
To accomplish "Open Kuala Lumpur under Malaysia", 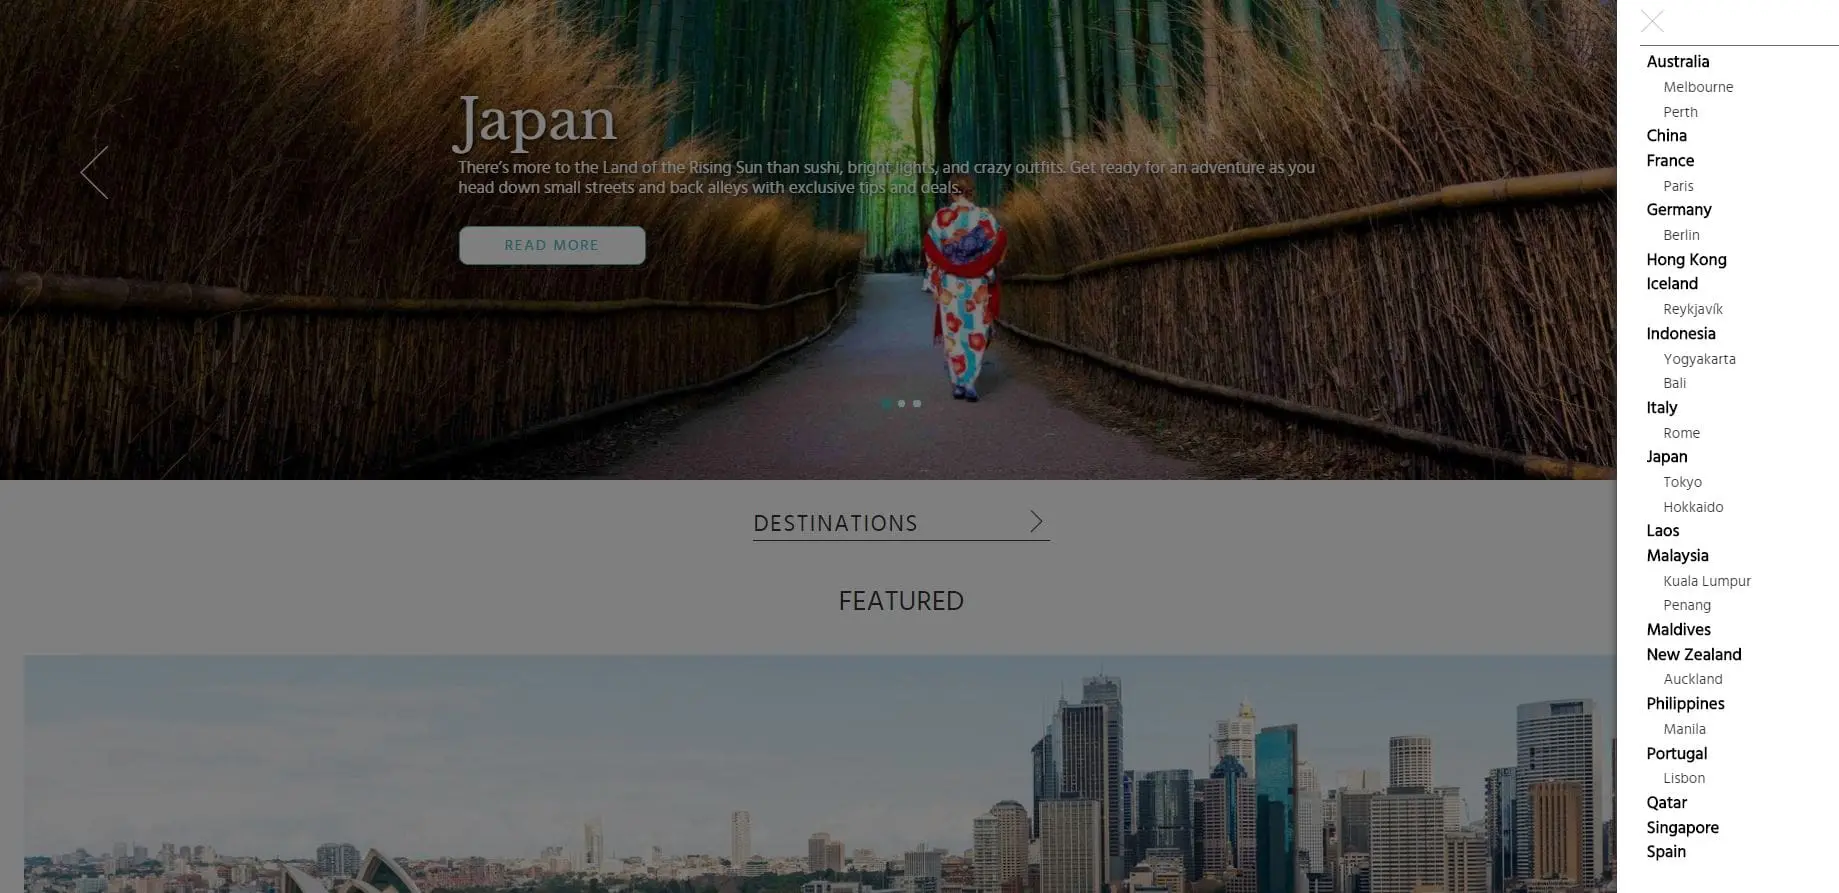I will [x=1707, y=581].
